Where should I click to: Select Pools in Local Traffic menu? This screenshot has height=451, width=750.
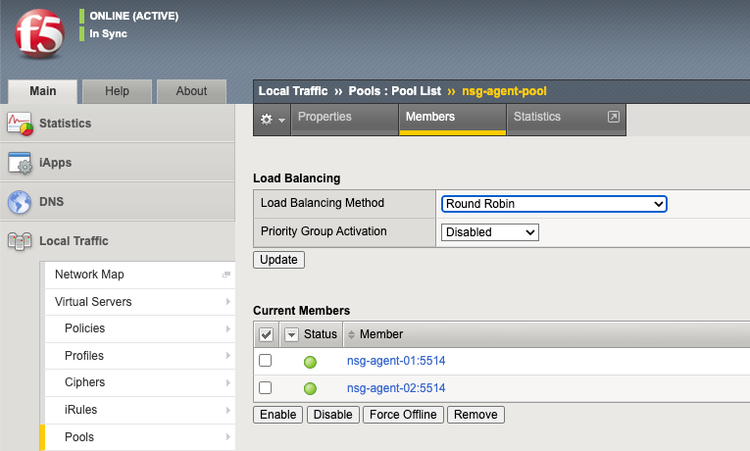[x=79, y=437]
